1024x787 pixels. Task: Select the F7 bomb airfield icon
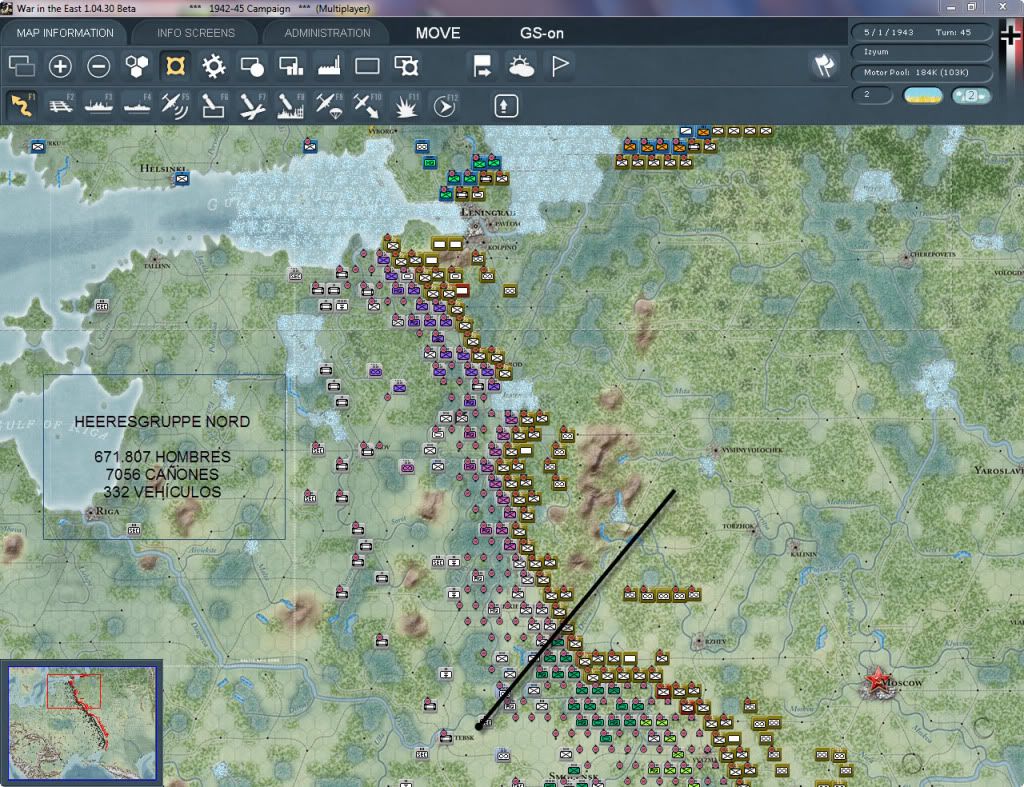pos(252,105)
